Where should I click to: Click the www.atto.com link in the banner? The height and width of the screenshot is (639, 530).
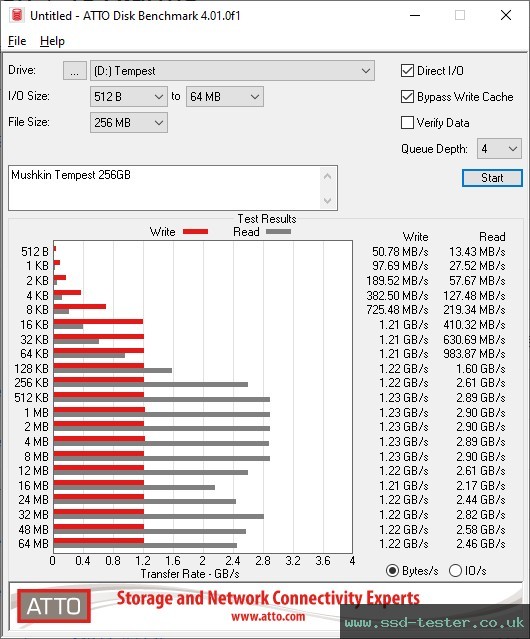tap(268, 616)
